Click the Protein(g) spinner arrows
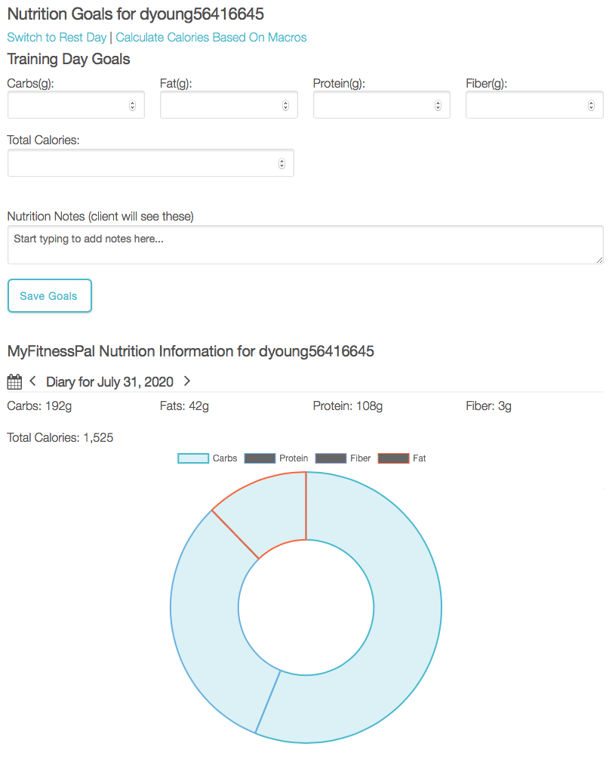 (x=439, y=105)
